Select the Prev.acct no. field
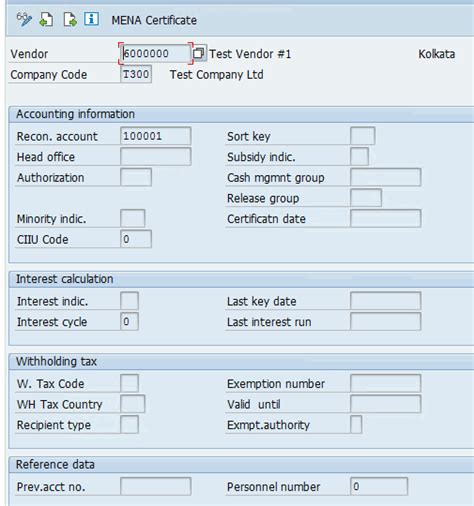The height and width of the screenshot is (506, 474). pyautogui.click(x=156, y=487)
